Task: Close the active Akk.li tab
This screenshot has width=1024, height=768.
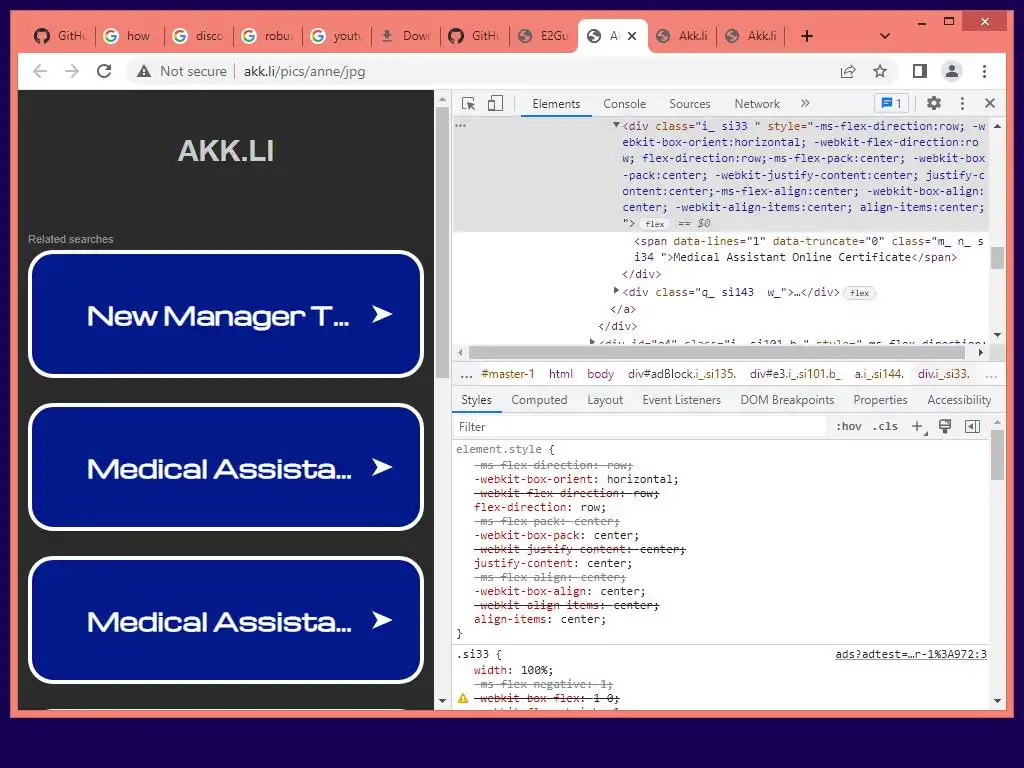Action: coord(632,36)
